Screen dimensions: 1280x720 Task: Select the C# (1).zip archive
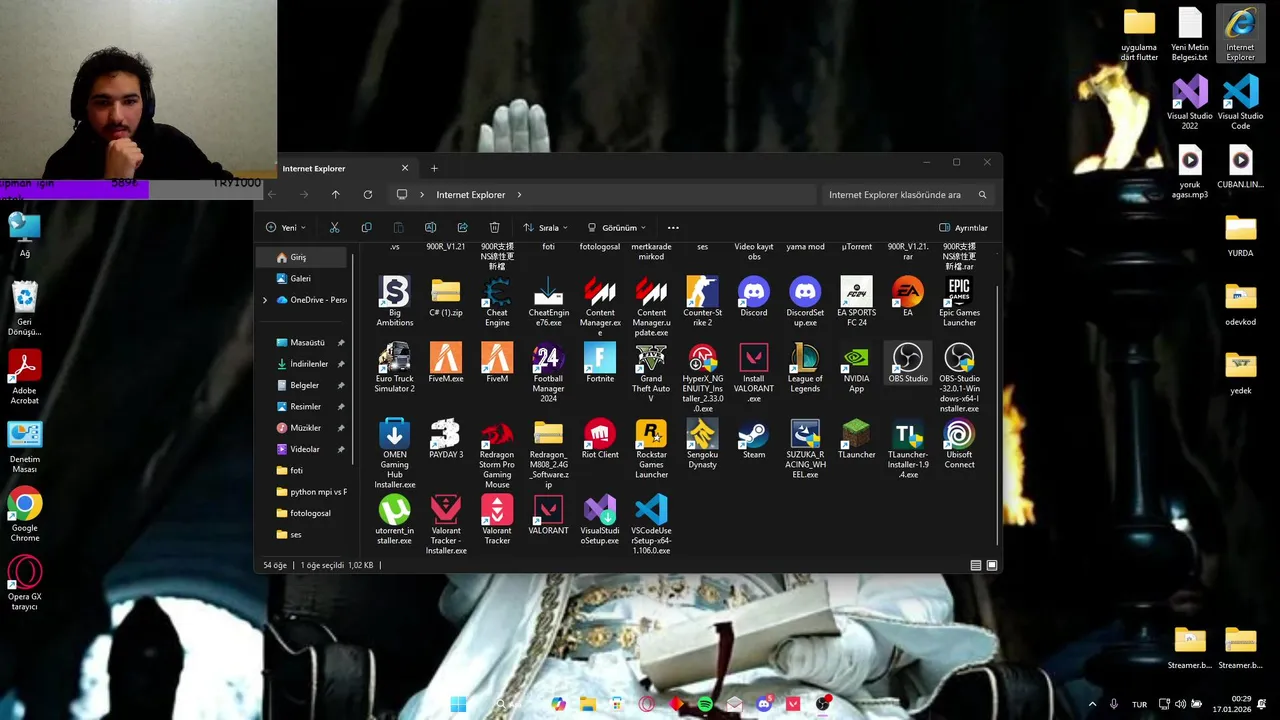coord(446,292)
